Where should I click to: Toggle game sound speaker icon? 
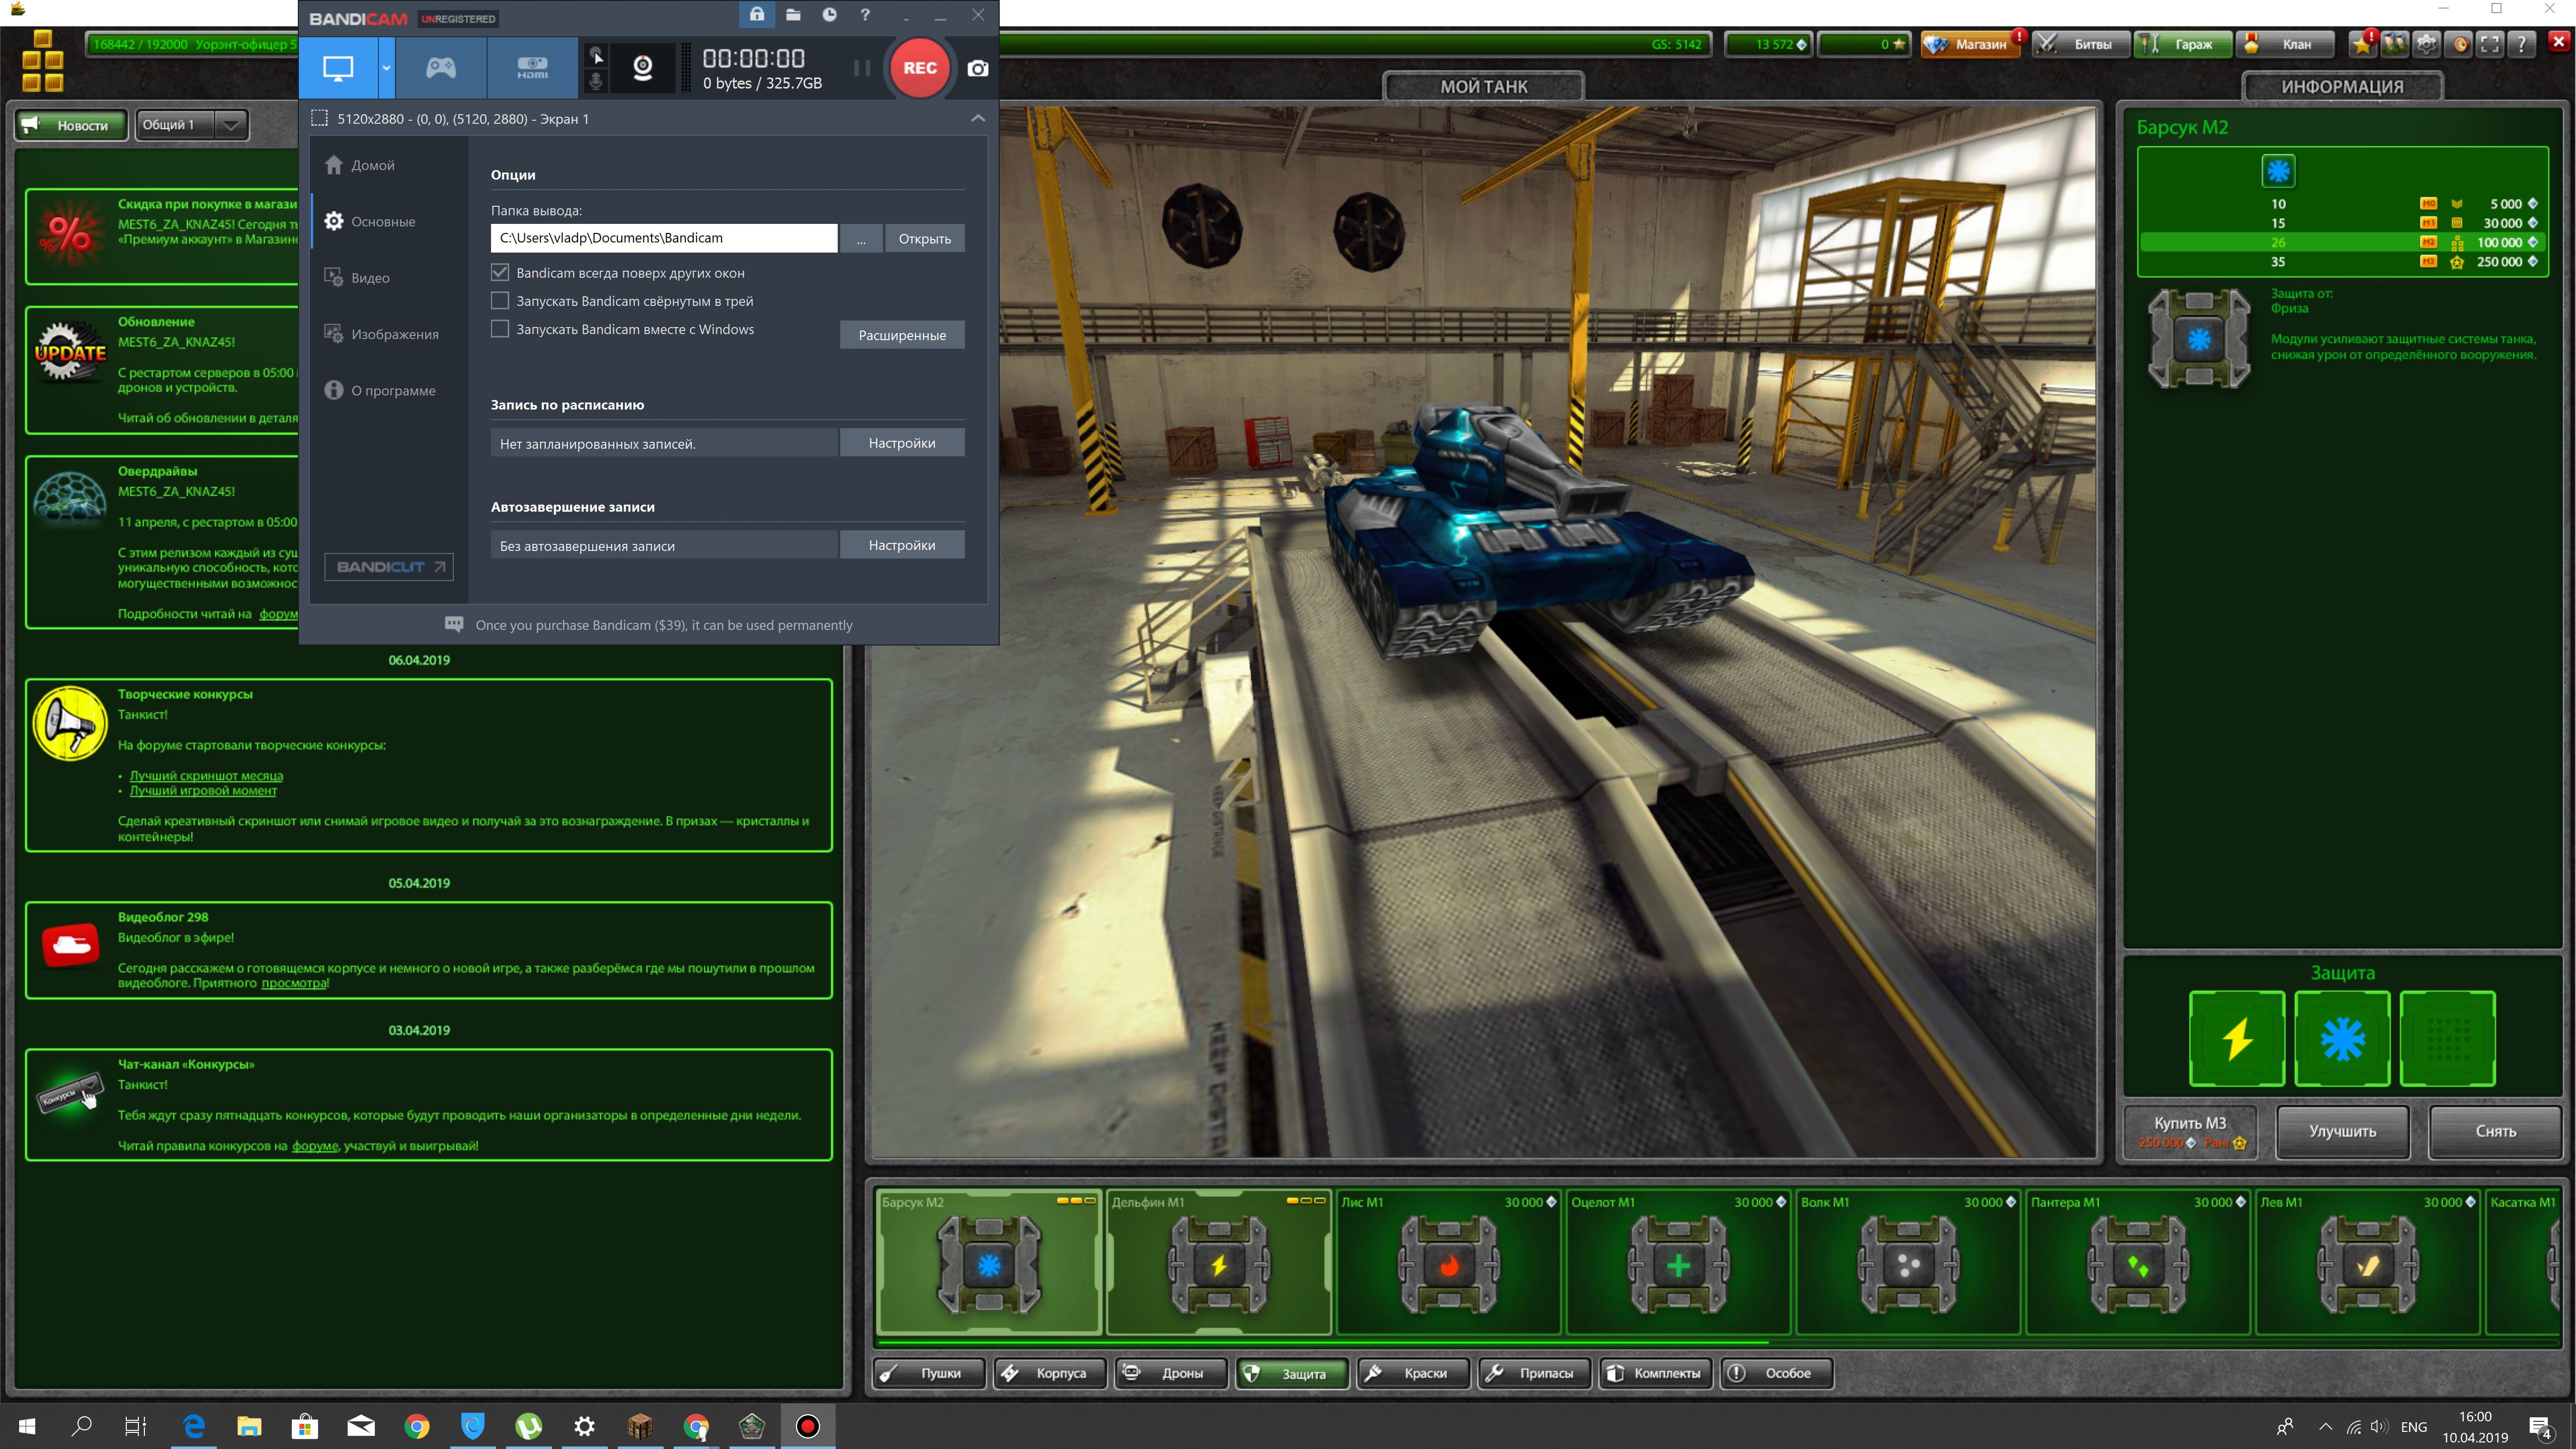(2459, 44)
